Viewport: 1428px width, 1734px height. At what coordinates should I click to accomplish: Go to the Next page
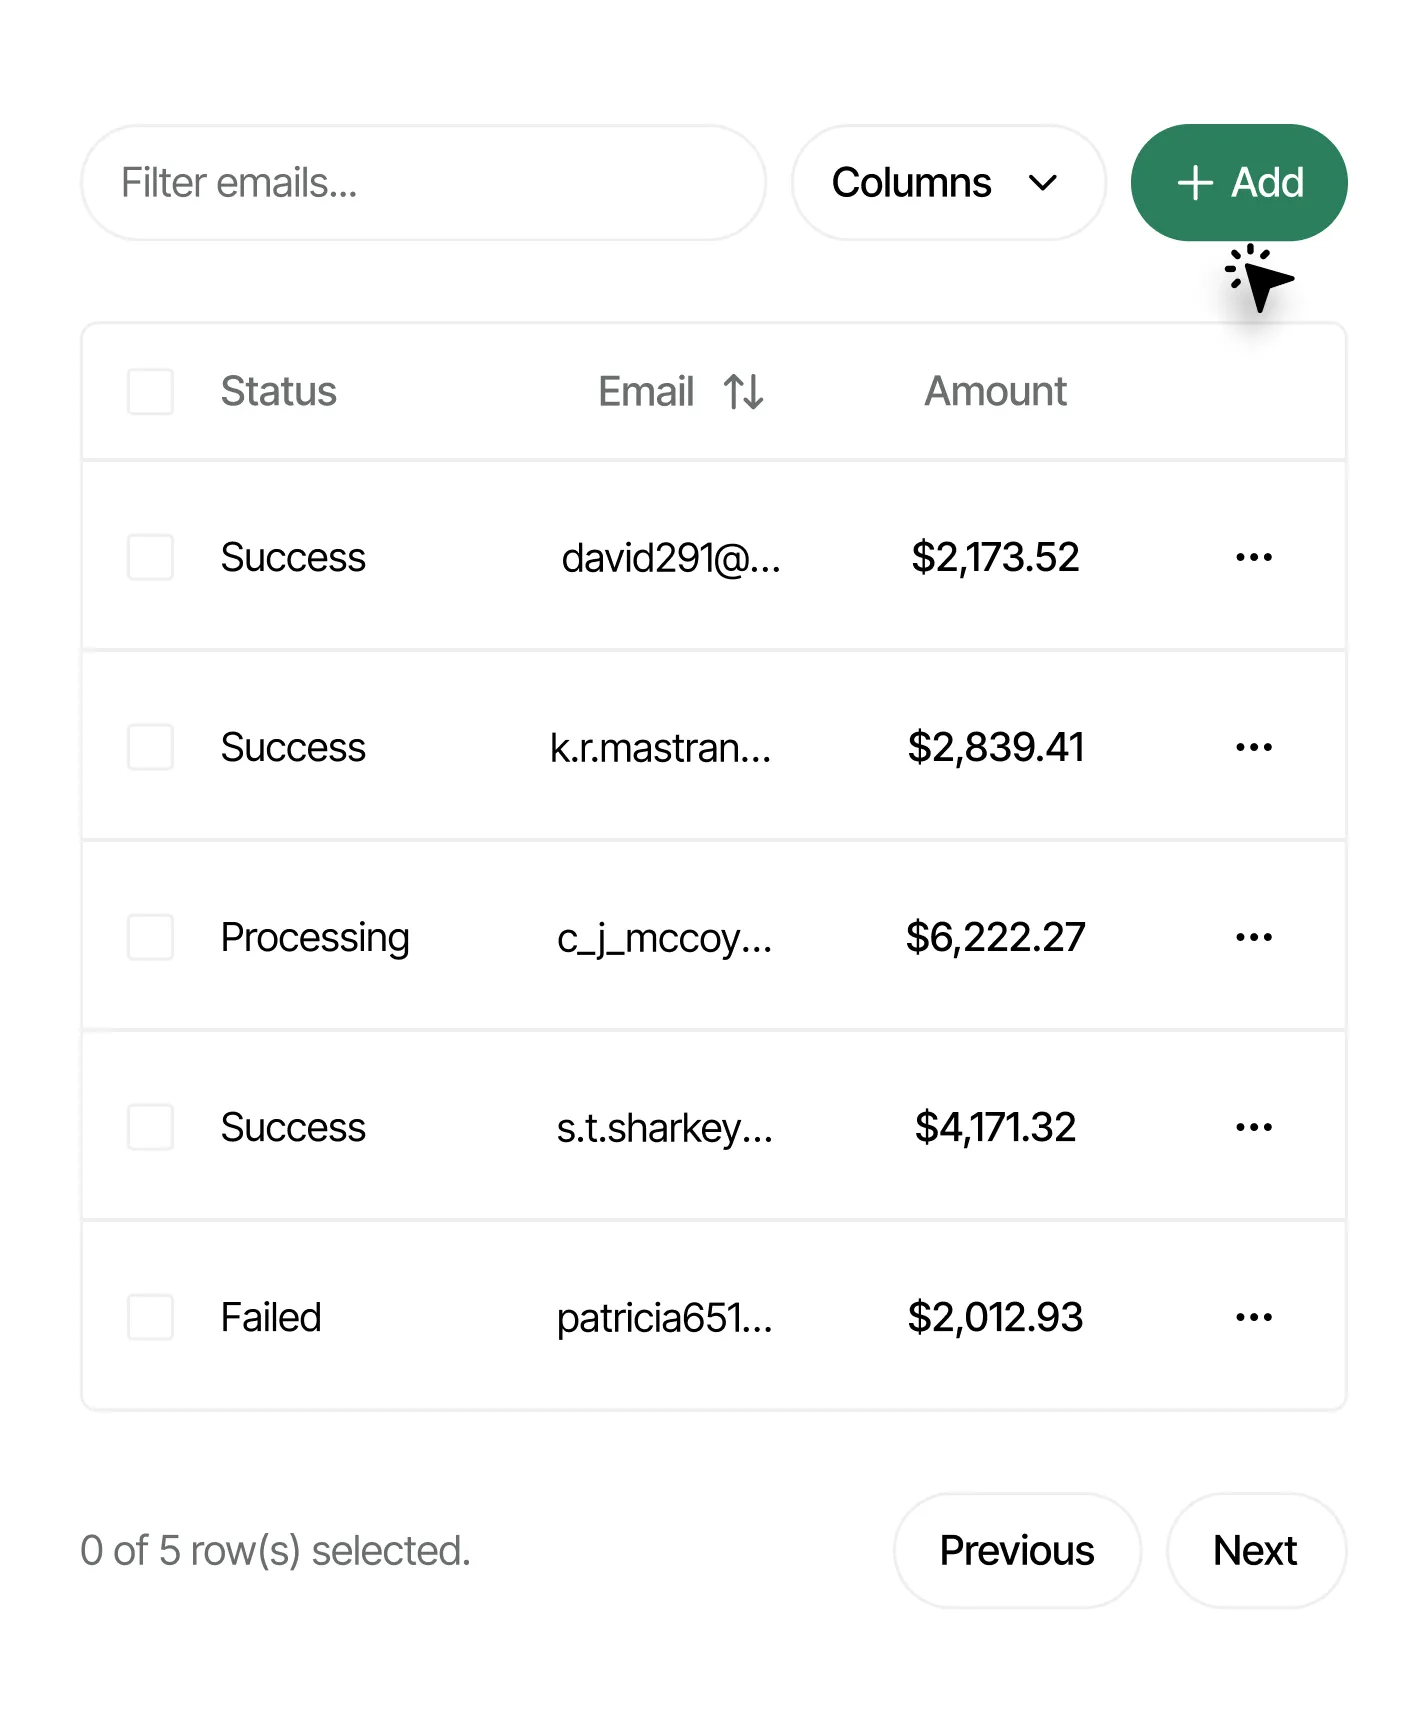coord(1255,1551)
